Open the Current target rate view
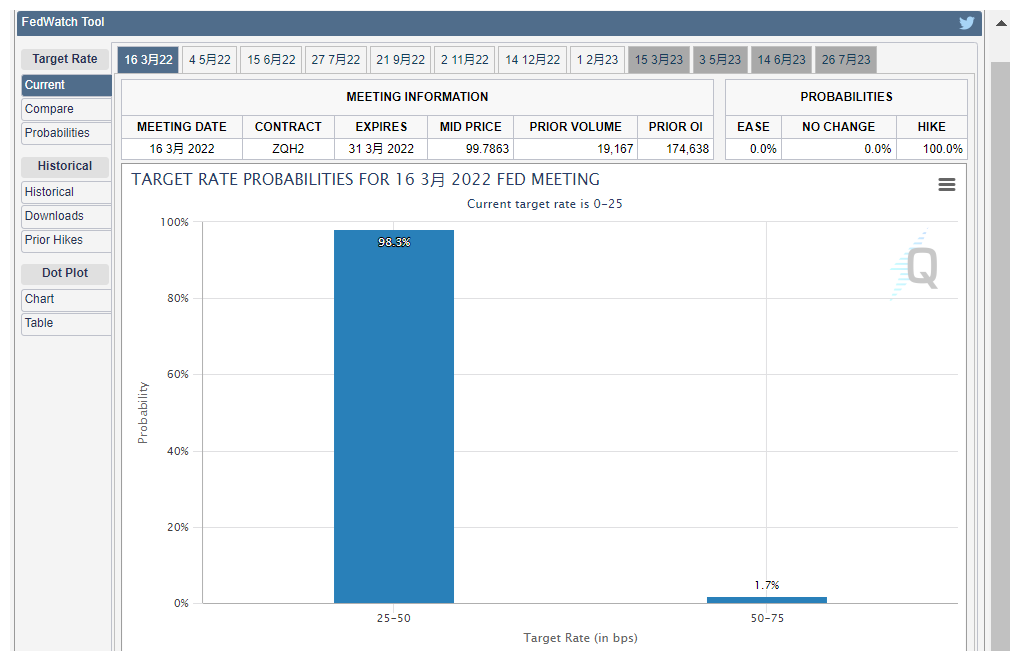 coord(66,85)
